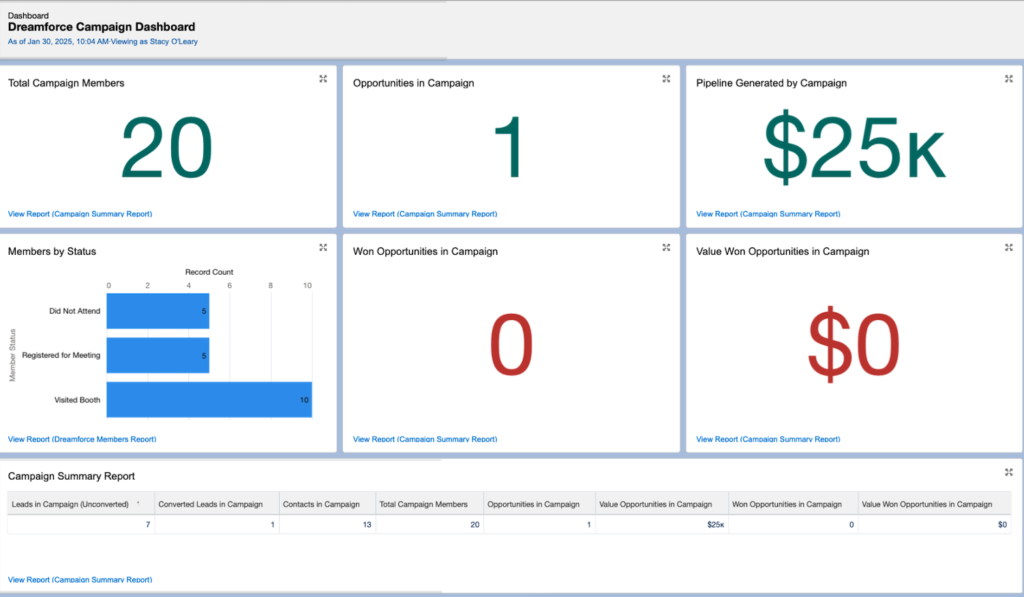Click the red 0 won opportunities metric
The image size is (1024, 597).
511,344
